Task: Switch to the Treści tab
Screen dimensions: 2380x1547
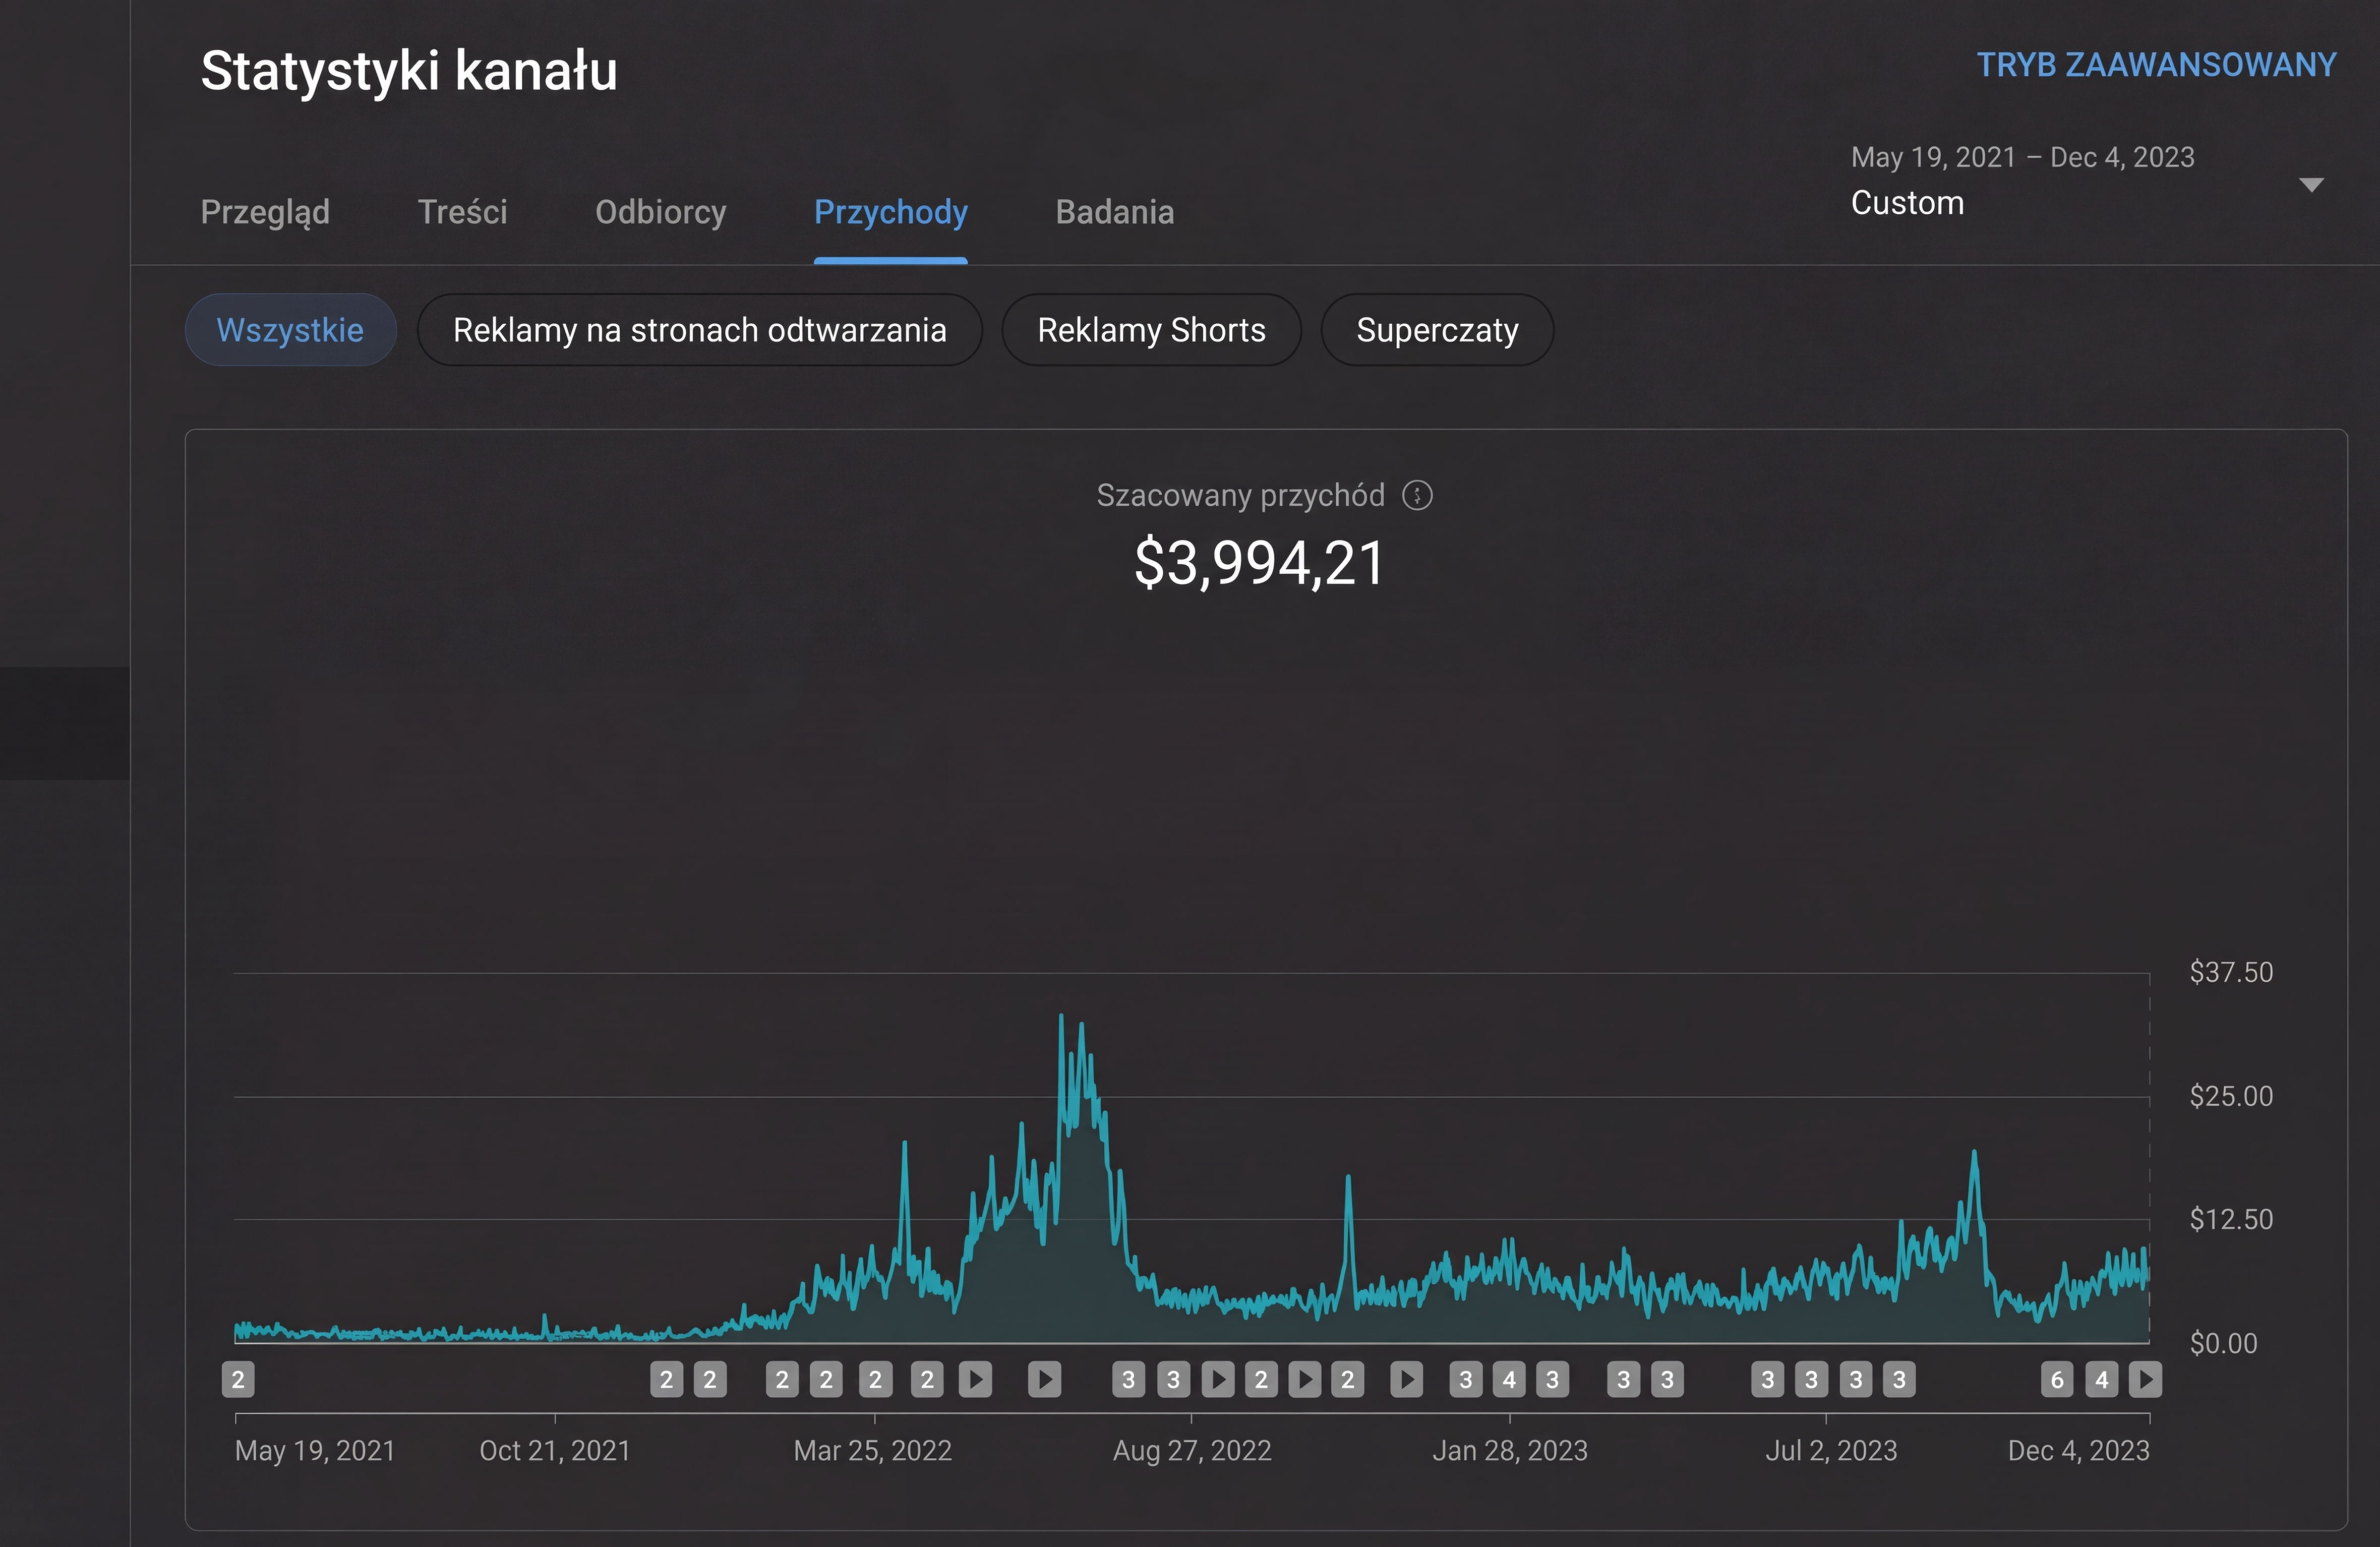Action: point(462,212)
